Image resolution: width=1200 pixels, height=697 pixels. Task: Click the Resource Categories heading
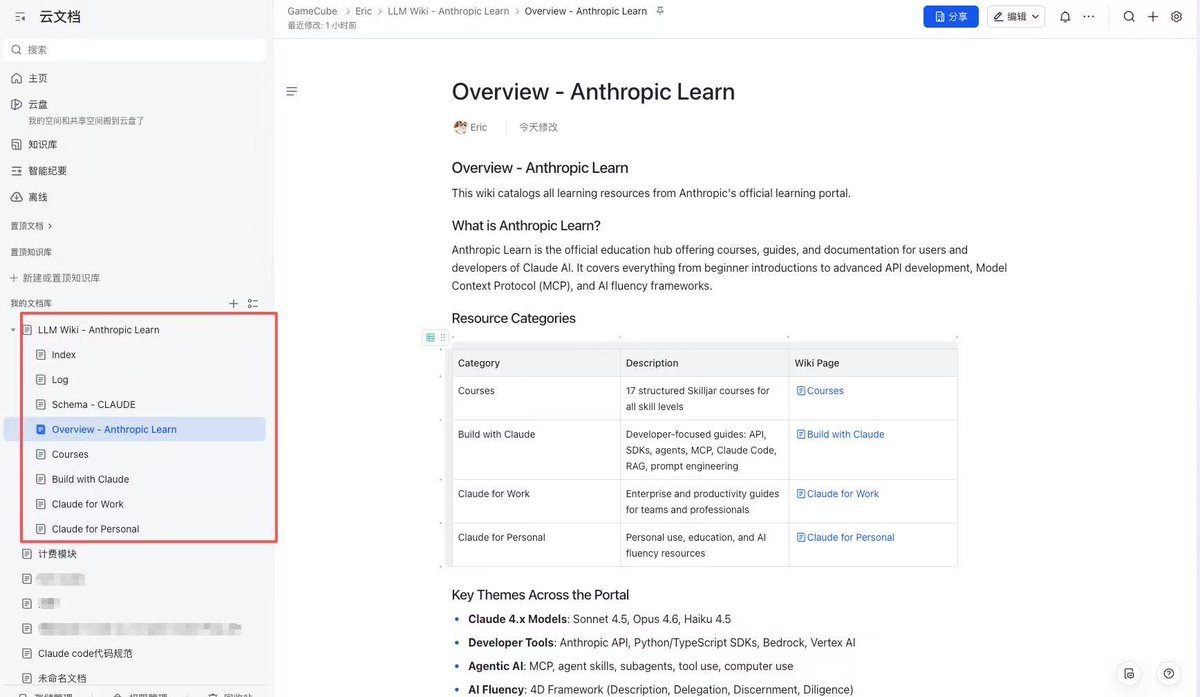pos(513,318)
